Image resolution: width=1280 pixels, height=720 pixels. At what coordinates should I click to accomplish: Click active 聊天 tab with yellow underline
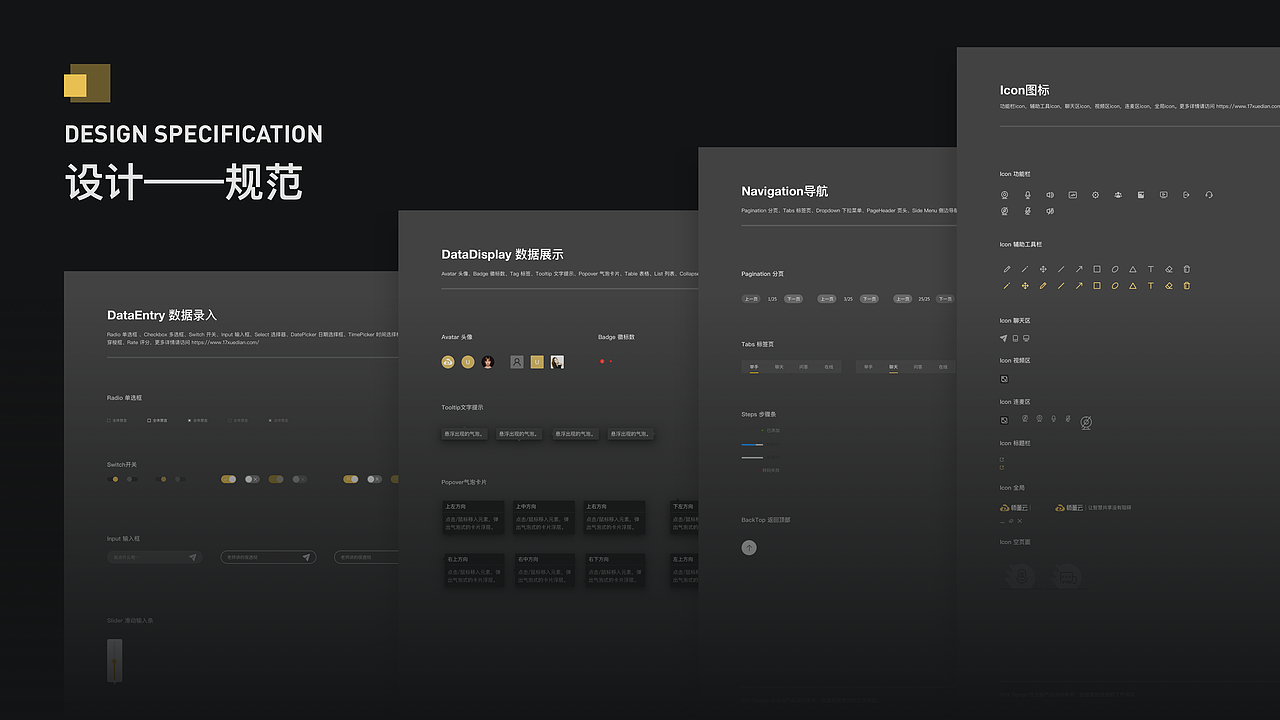click(893, 367)
